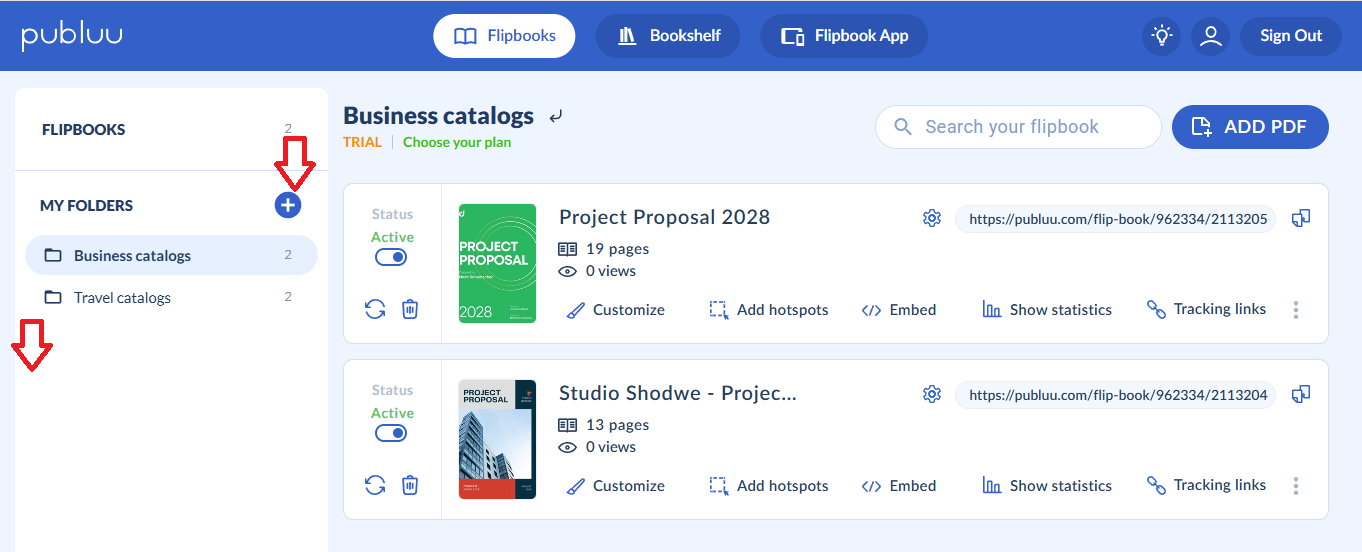Screen dimensions: 1362x552
Task: Open settings gear for Project Proposal 2028
Action: (x=932, y=218)
